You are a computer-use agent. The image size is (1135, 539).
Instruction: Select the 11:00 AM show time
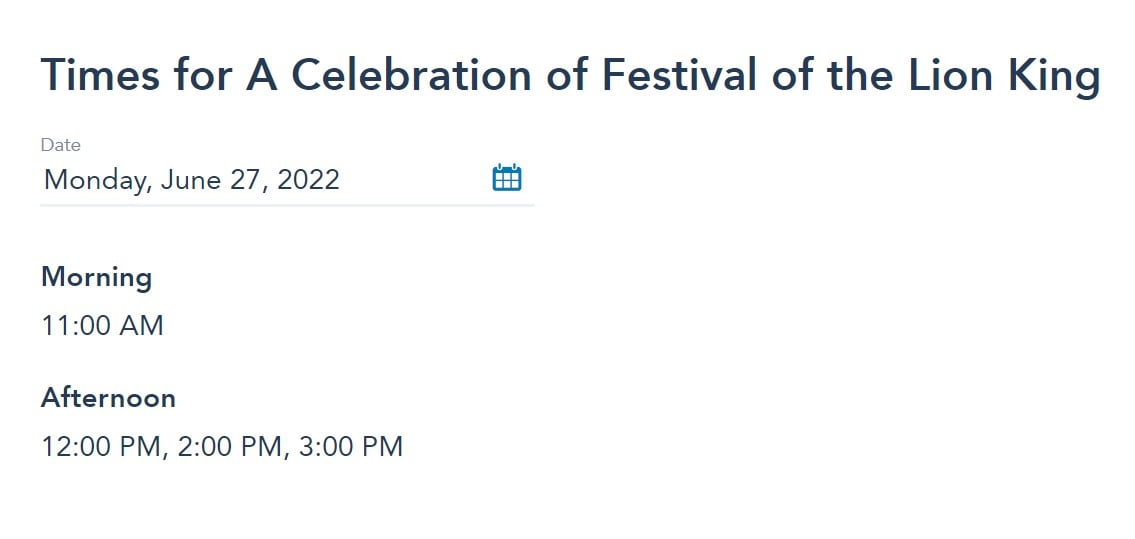pyautogui.click(x=102, y=326)
